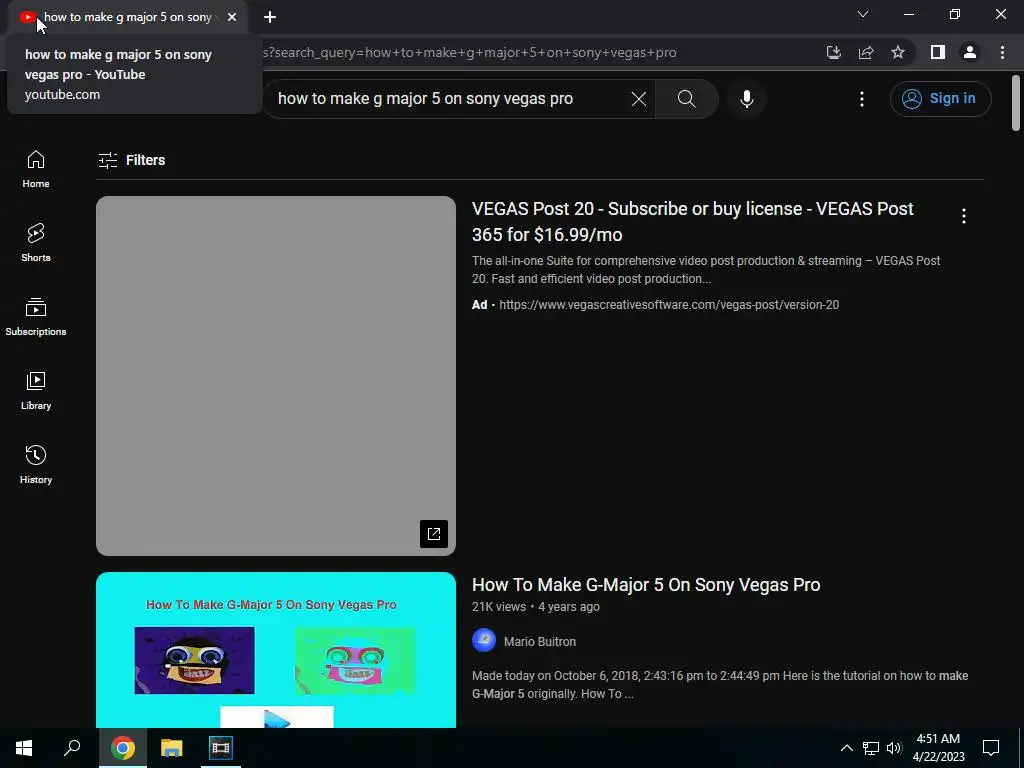Open the Chrome three-dot menu
Image resolution: width=1024 pixels, height=768 pixels.
point(1002,52)
